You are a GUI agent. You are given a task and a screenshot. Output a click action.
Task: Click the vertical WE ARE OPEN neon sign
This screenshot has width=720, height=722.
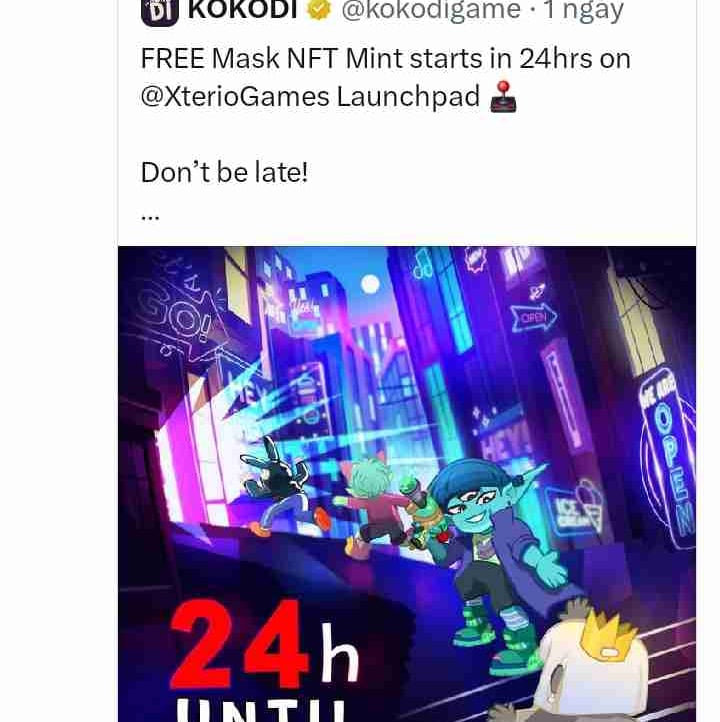click(668, 458)
